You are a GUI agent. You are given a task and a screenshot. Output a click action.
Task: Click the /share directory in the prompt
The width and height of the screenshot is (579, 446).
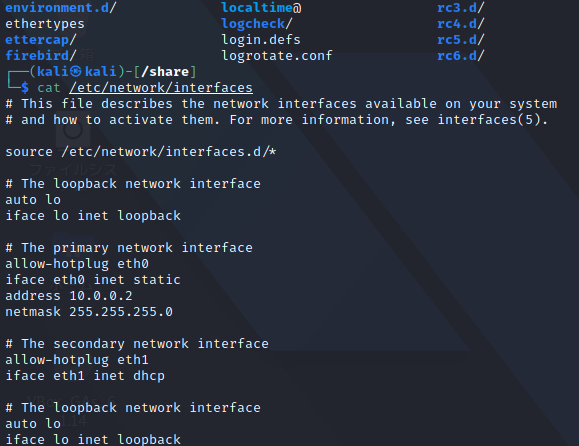click(165, 72)
